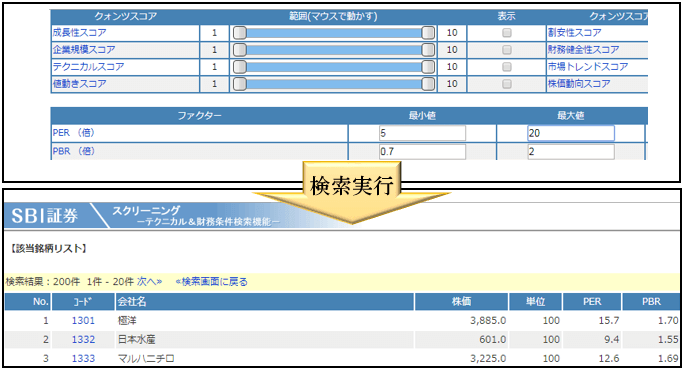Open the 割安性スコア link

click(575, 33)
